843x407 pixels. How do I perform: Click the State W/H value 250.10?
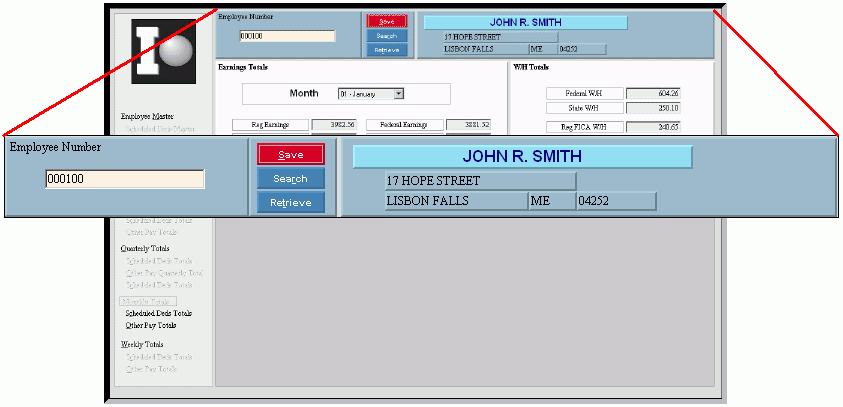(653, 108)
